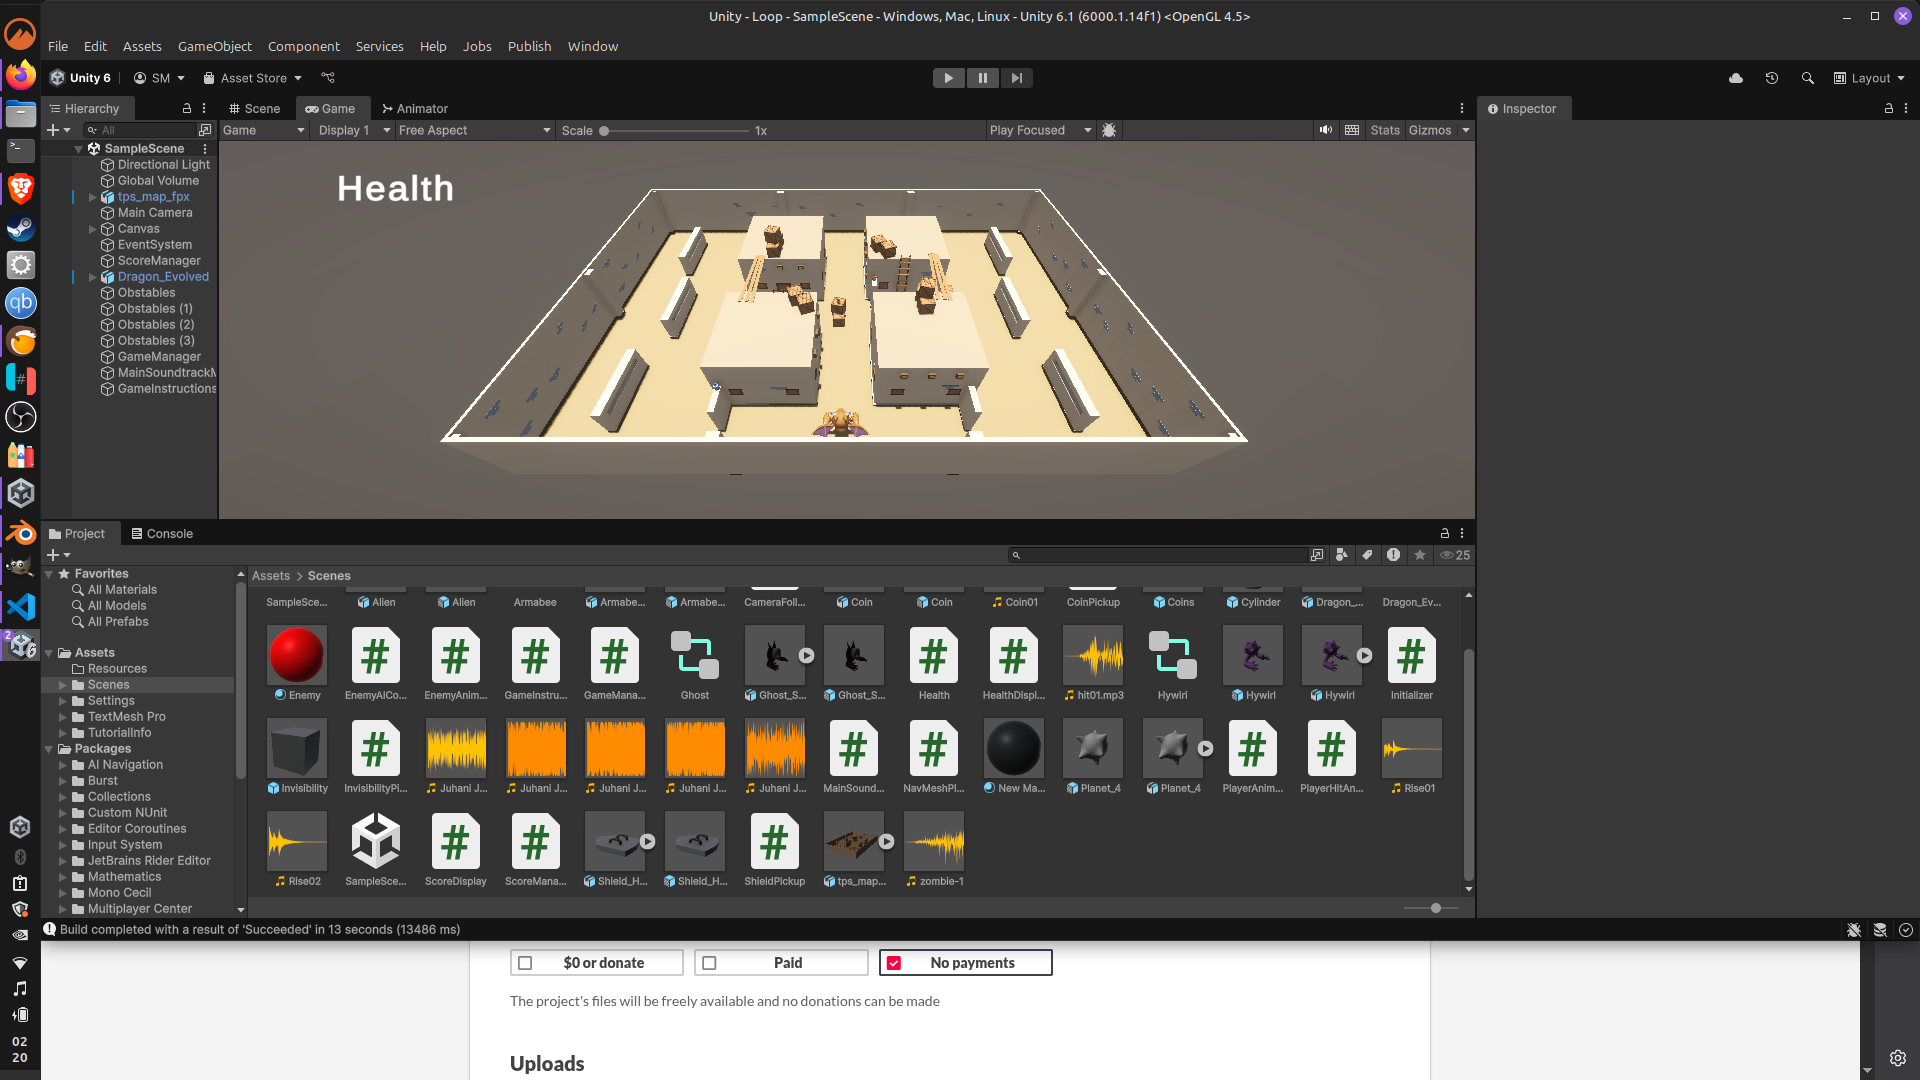1920x1080 pixels.
Task: Click the Stats button in Game view
Action: coord(1385,130)
